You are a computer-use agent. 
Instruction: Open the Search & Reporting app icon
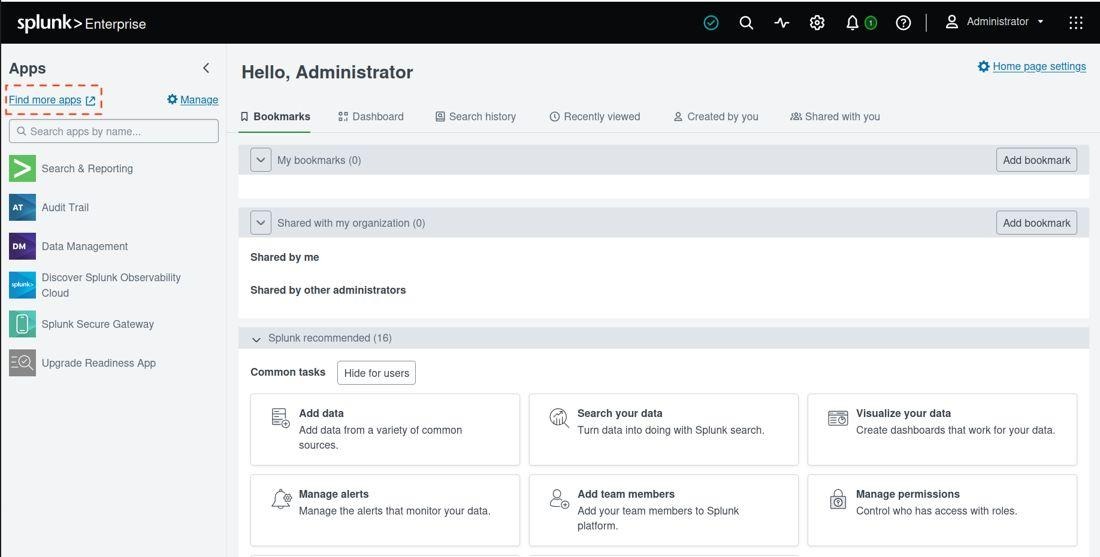(22, 168)
